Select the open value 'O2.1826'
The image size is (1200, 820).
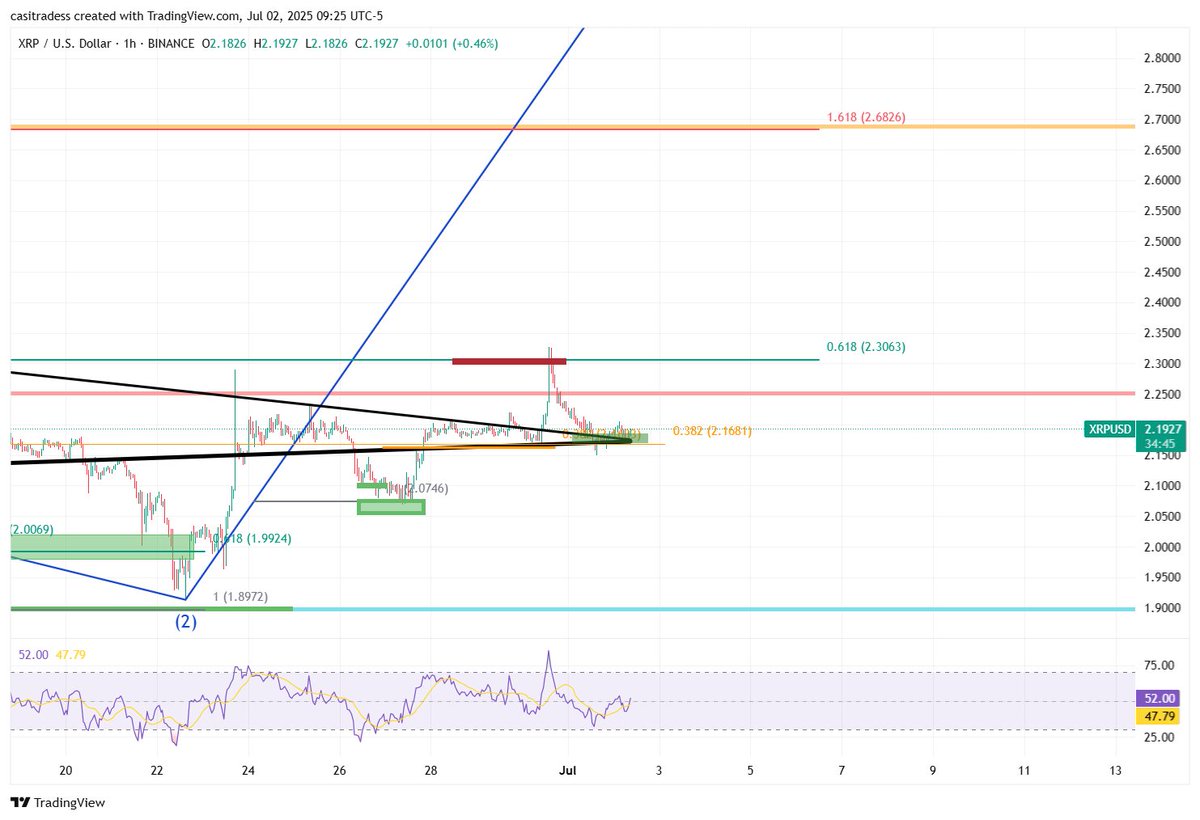(225, 44)
